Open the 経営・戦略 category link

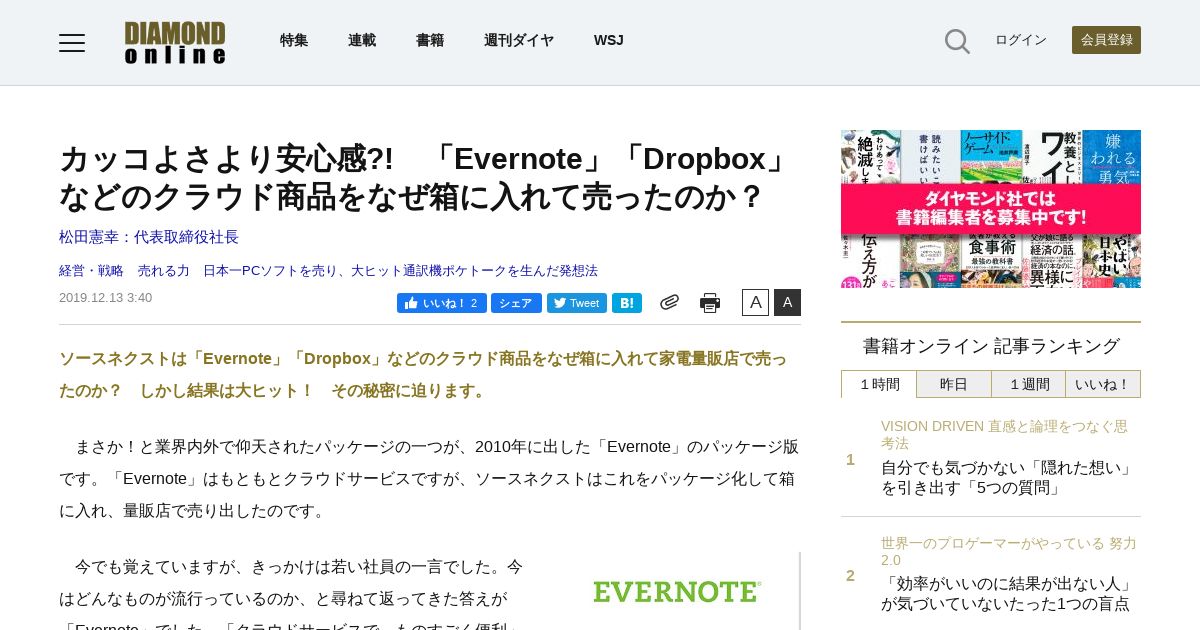91,271
